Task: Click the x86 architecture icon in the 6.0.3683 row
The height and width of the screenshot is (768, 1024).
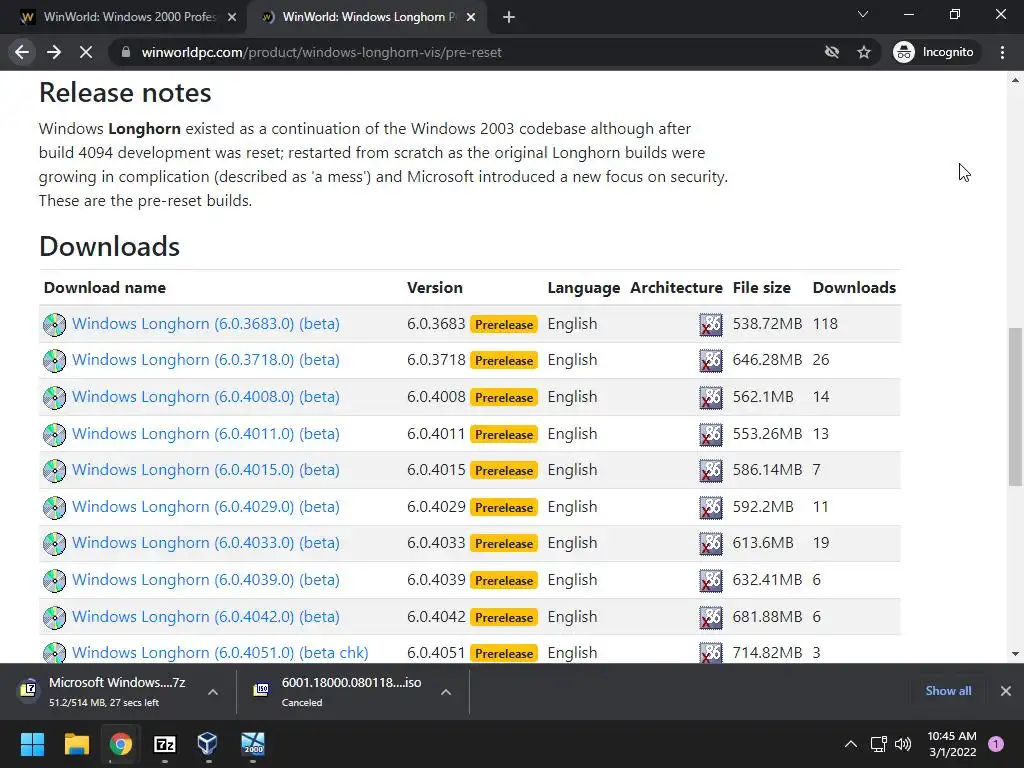Action: (x=711, y=325)
